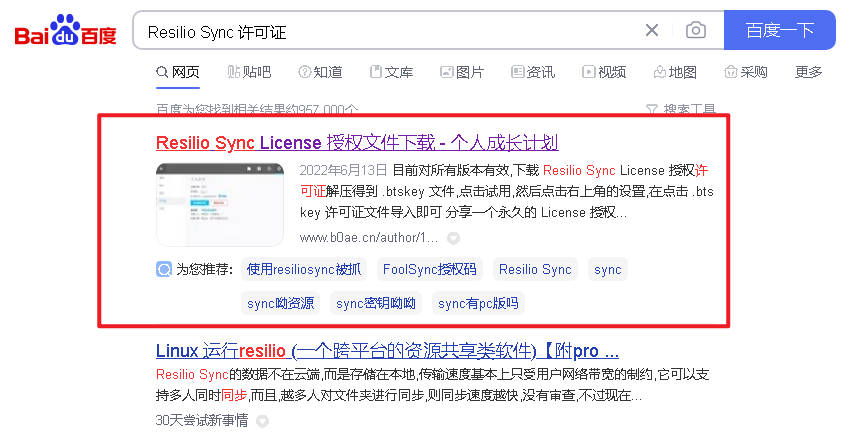Screen dimensions: 865x437
Task: Click the 百度一下 search button
Action: tap(779, 30)
